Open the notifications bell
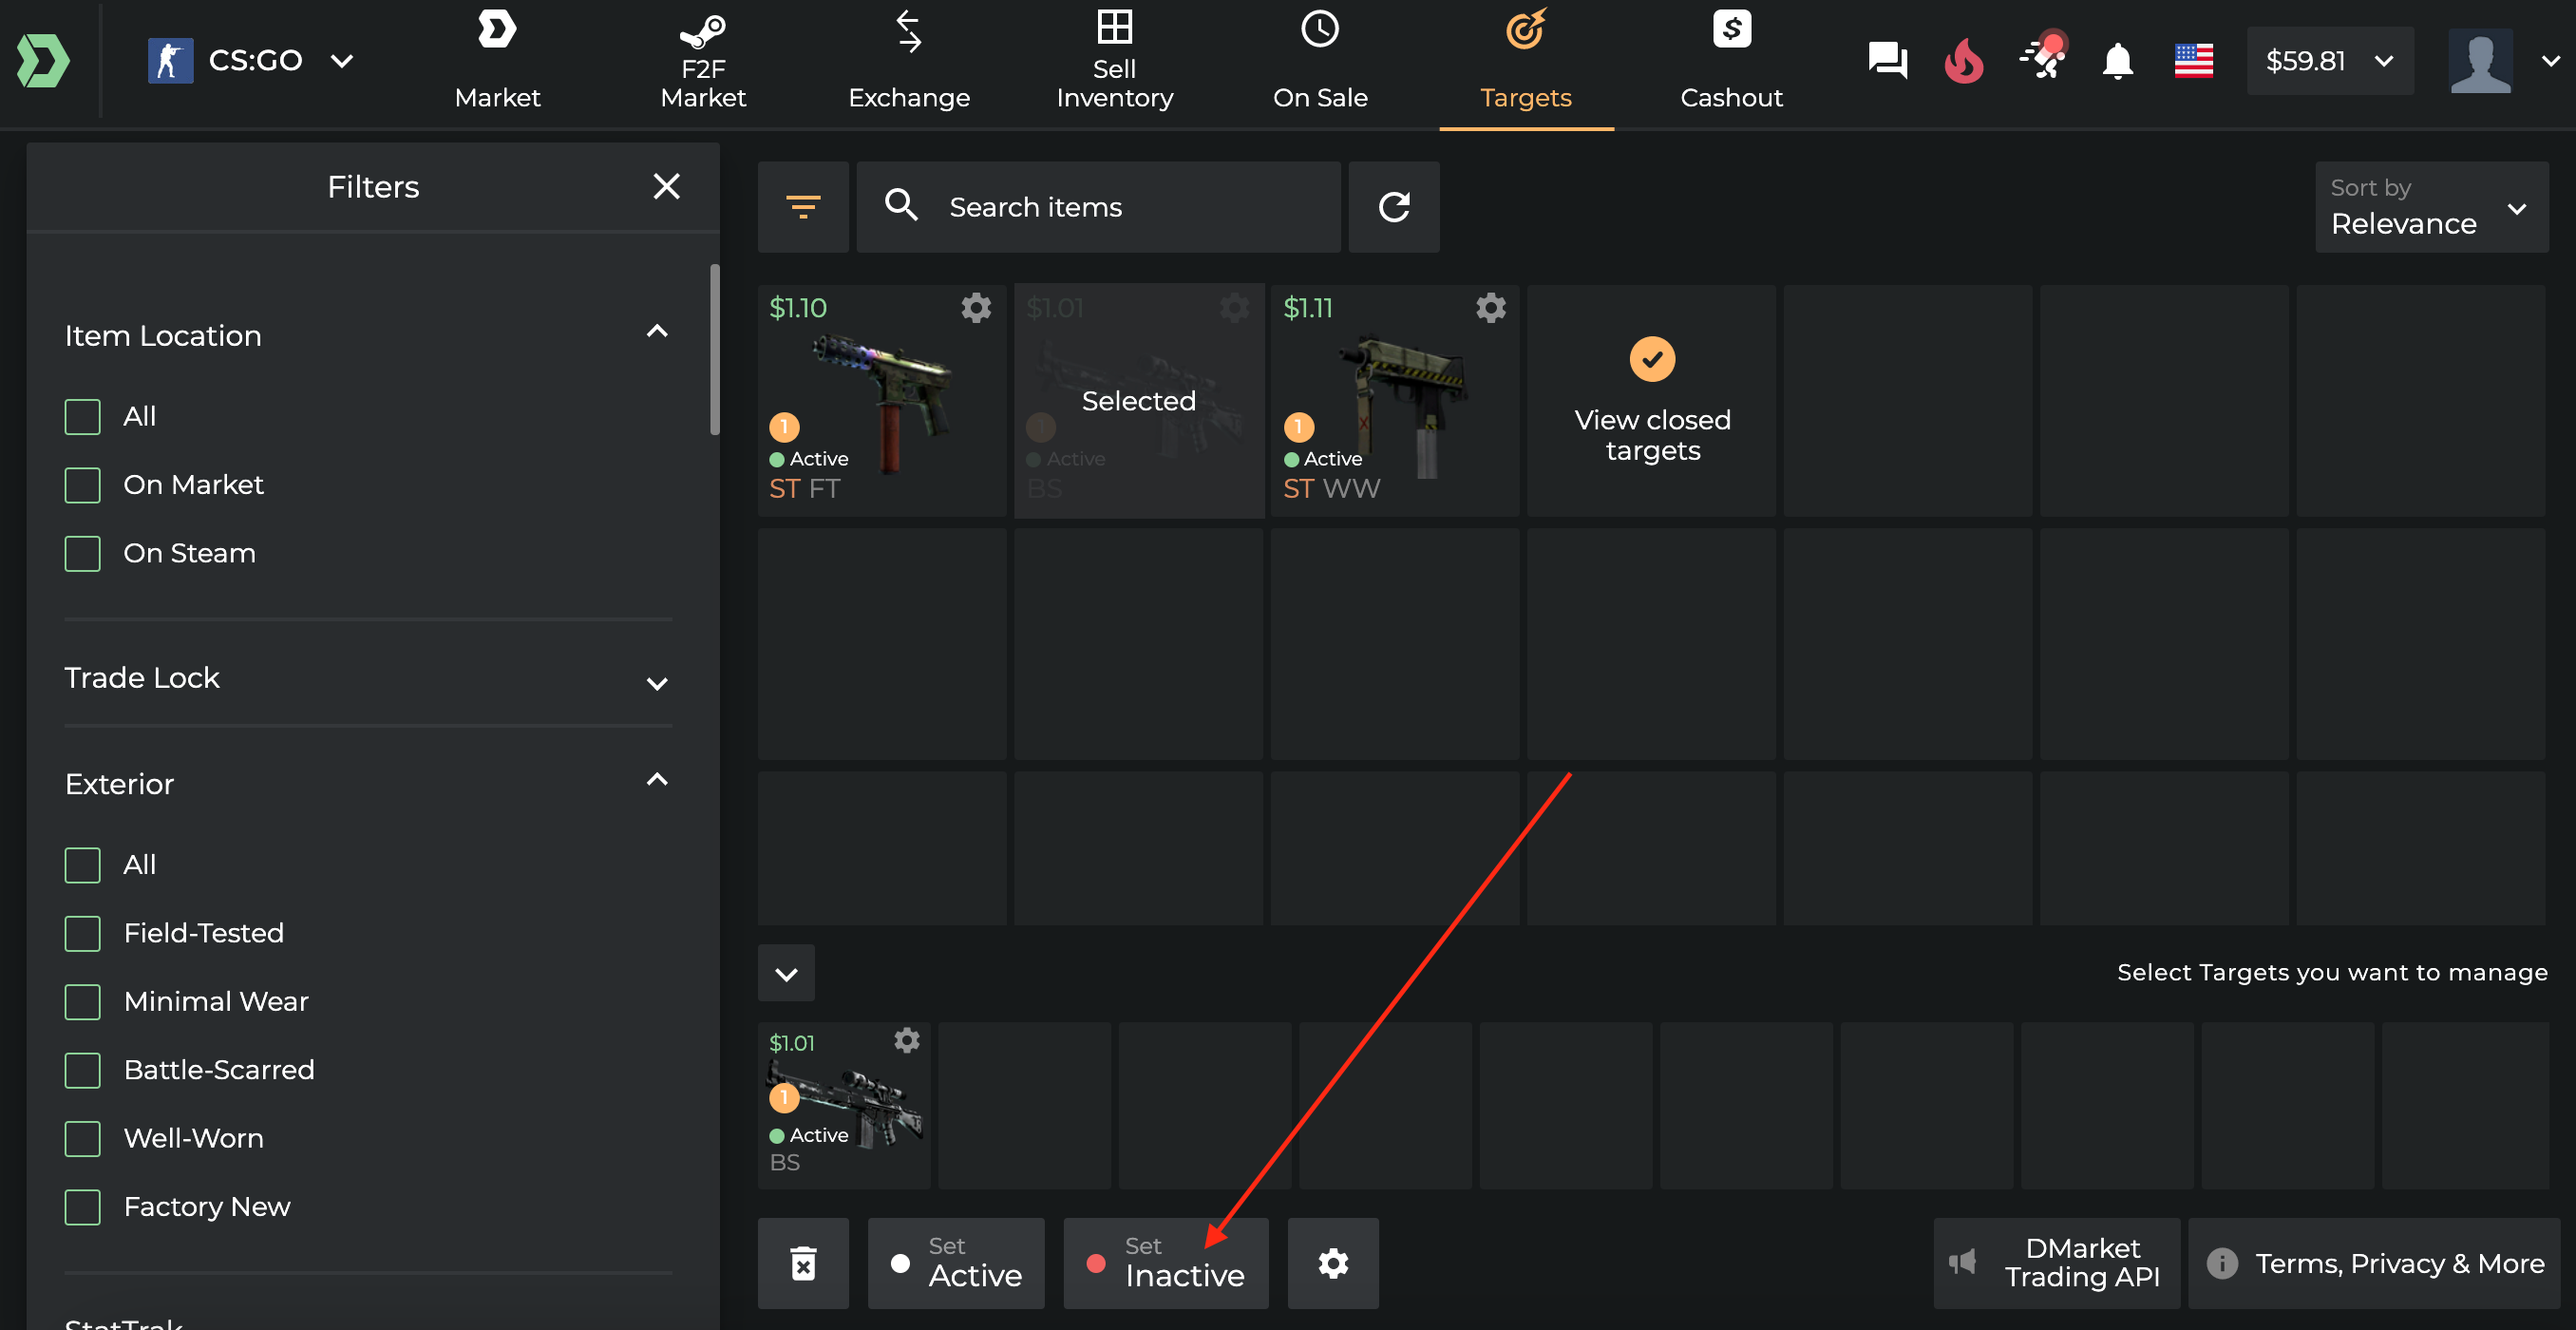Image resolution: width=2576 pixels, height=1330 pixels. [x=2117, y=61]
